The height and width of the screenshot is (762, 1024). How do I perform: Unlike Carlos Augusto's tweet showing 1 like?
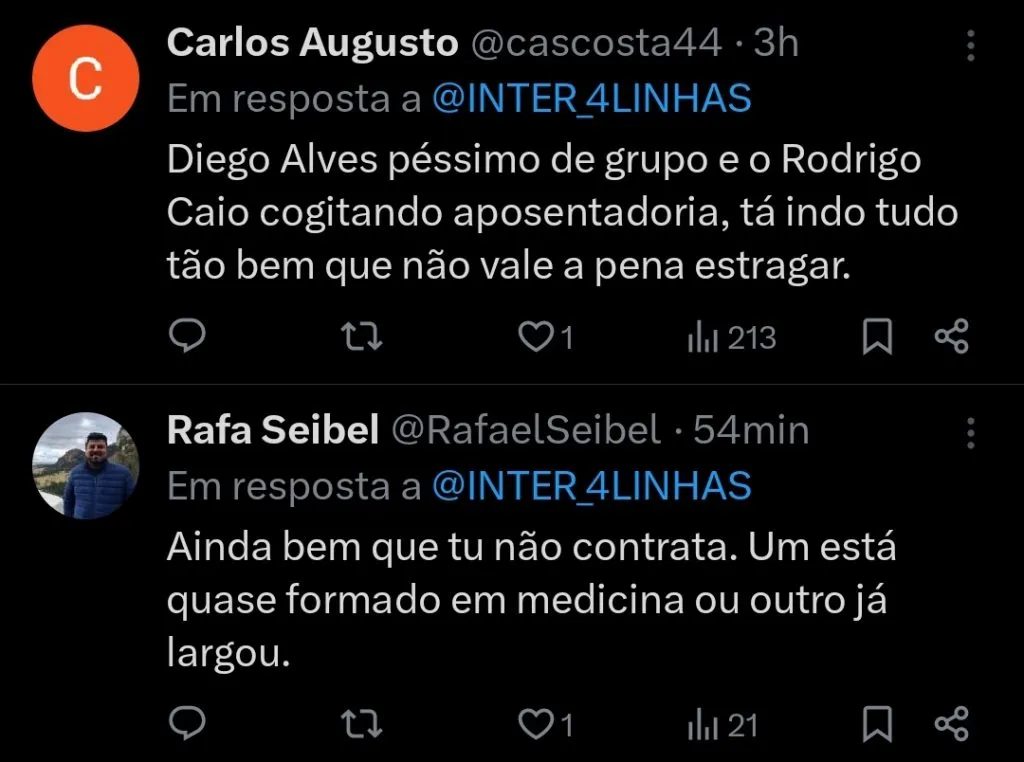click(x=538, y=337)
